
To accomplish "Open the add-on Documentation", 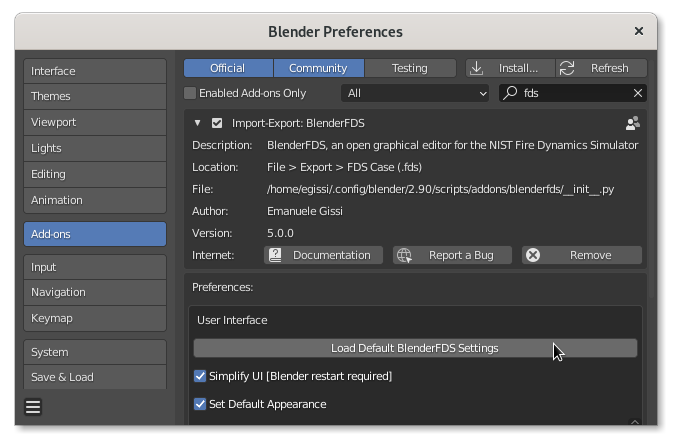I will tap(323, 255).
